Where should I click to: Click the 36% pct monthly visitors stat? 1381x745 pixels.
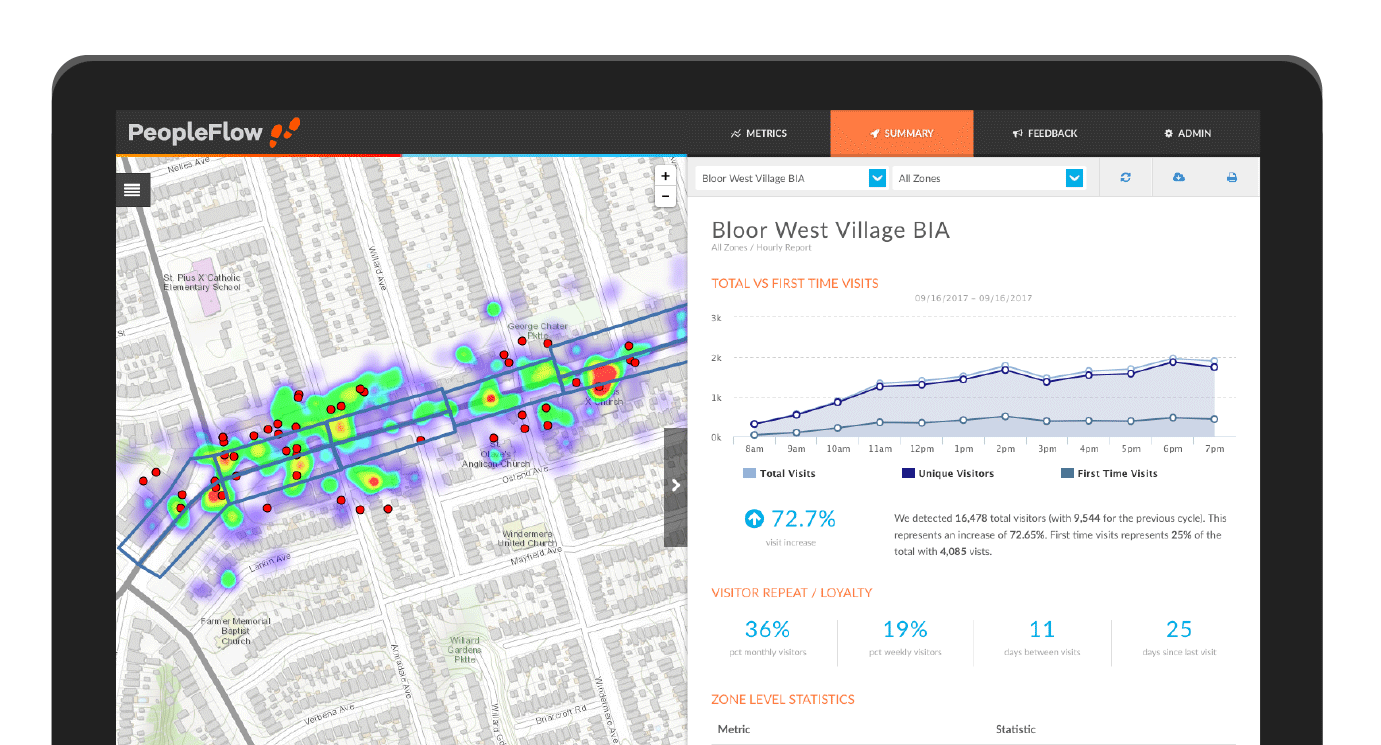pos(768,638)
